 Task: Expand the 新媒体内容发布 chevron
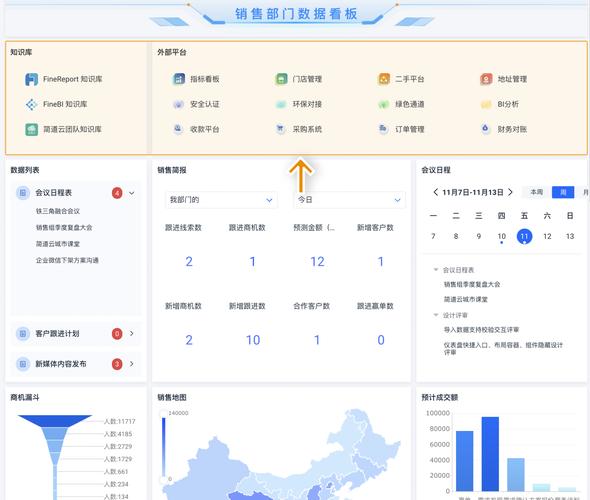pyautogui.click(x=132, y=363)
